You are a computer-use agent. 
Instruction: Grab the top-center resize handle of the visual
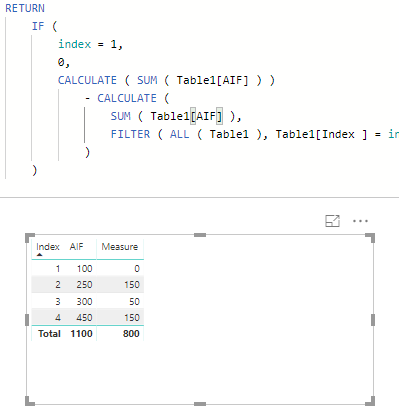pyautogui.click(x=200, y=235)
